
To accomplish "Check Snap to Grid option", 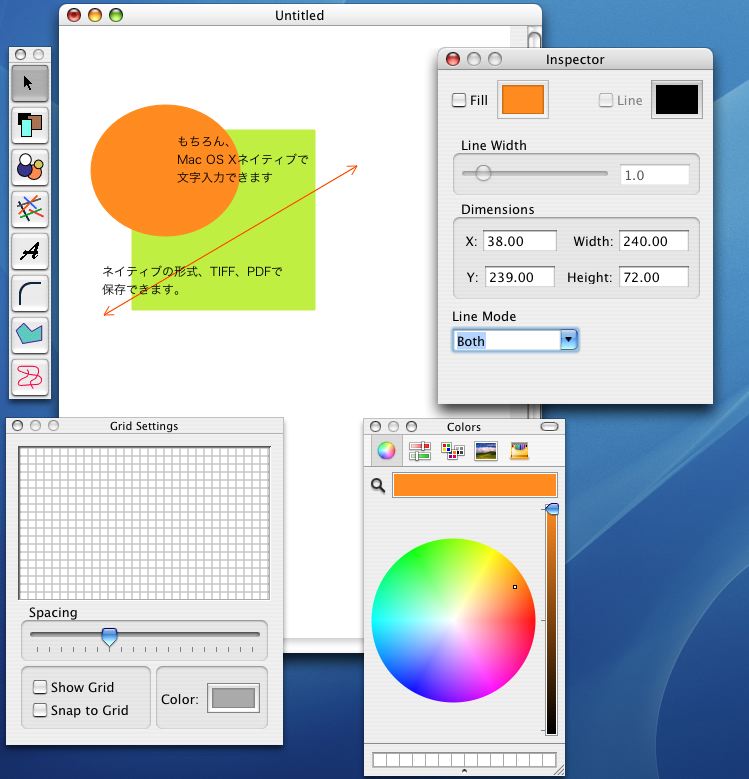I will 40,710.
